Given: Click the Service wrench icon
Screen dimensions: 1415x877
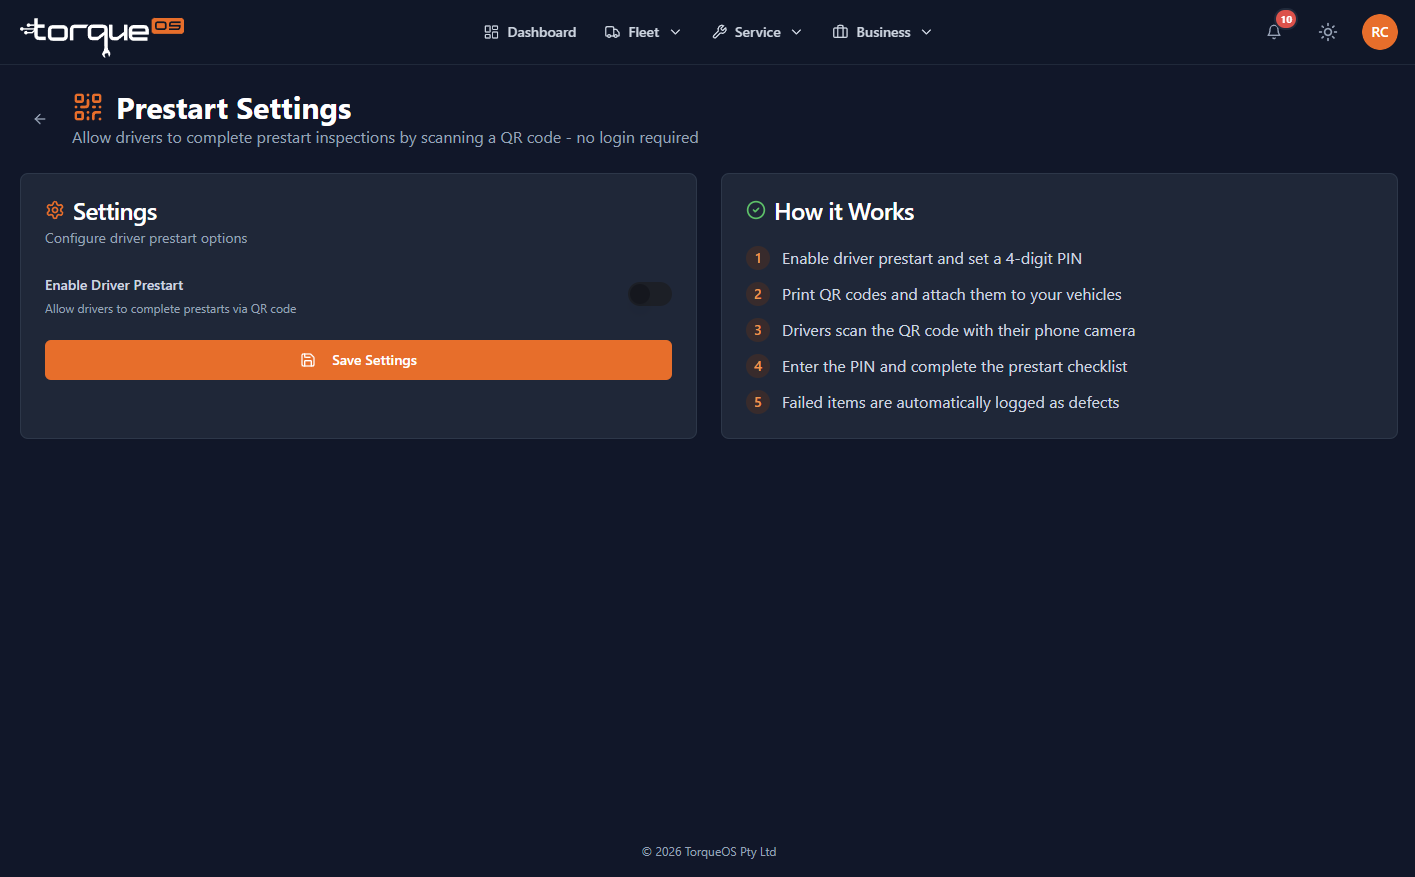Looking at the screenshot, I should [719, 32].
